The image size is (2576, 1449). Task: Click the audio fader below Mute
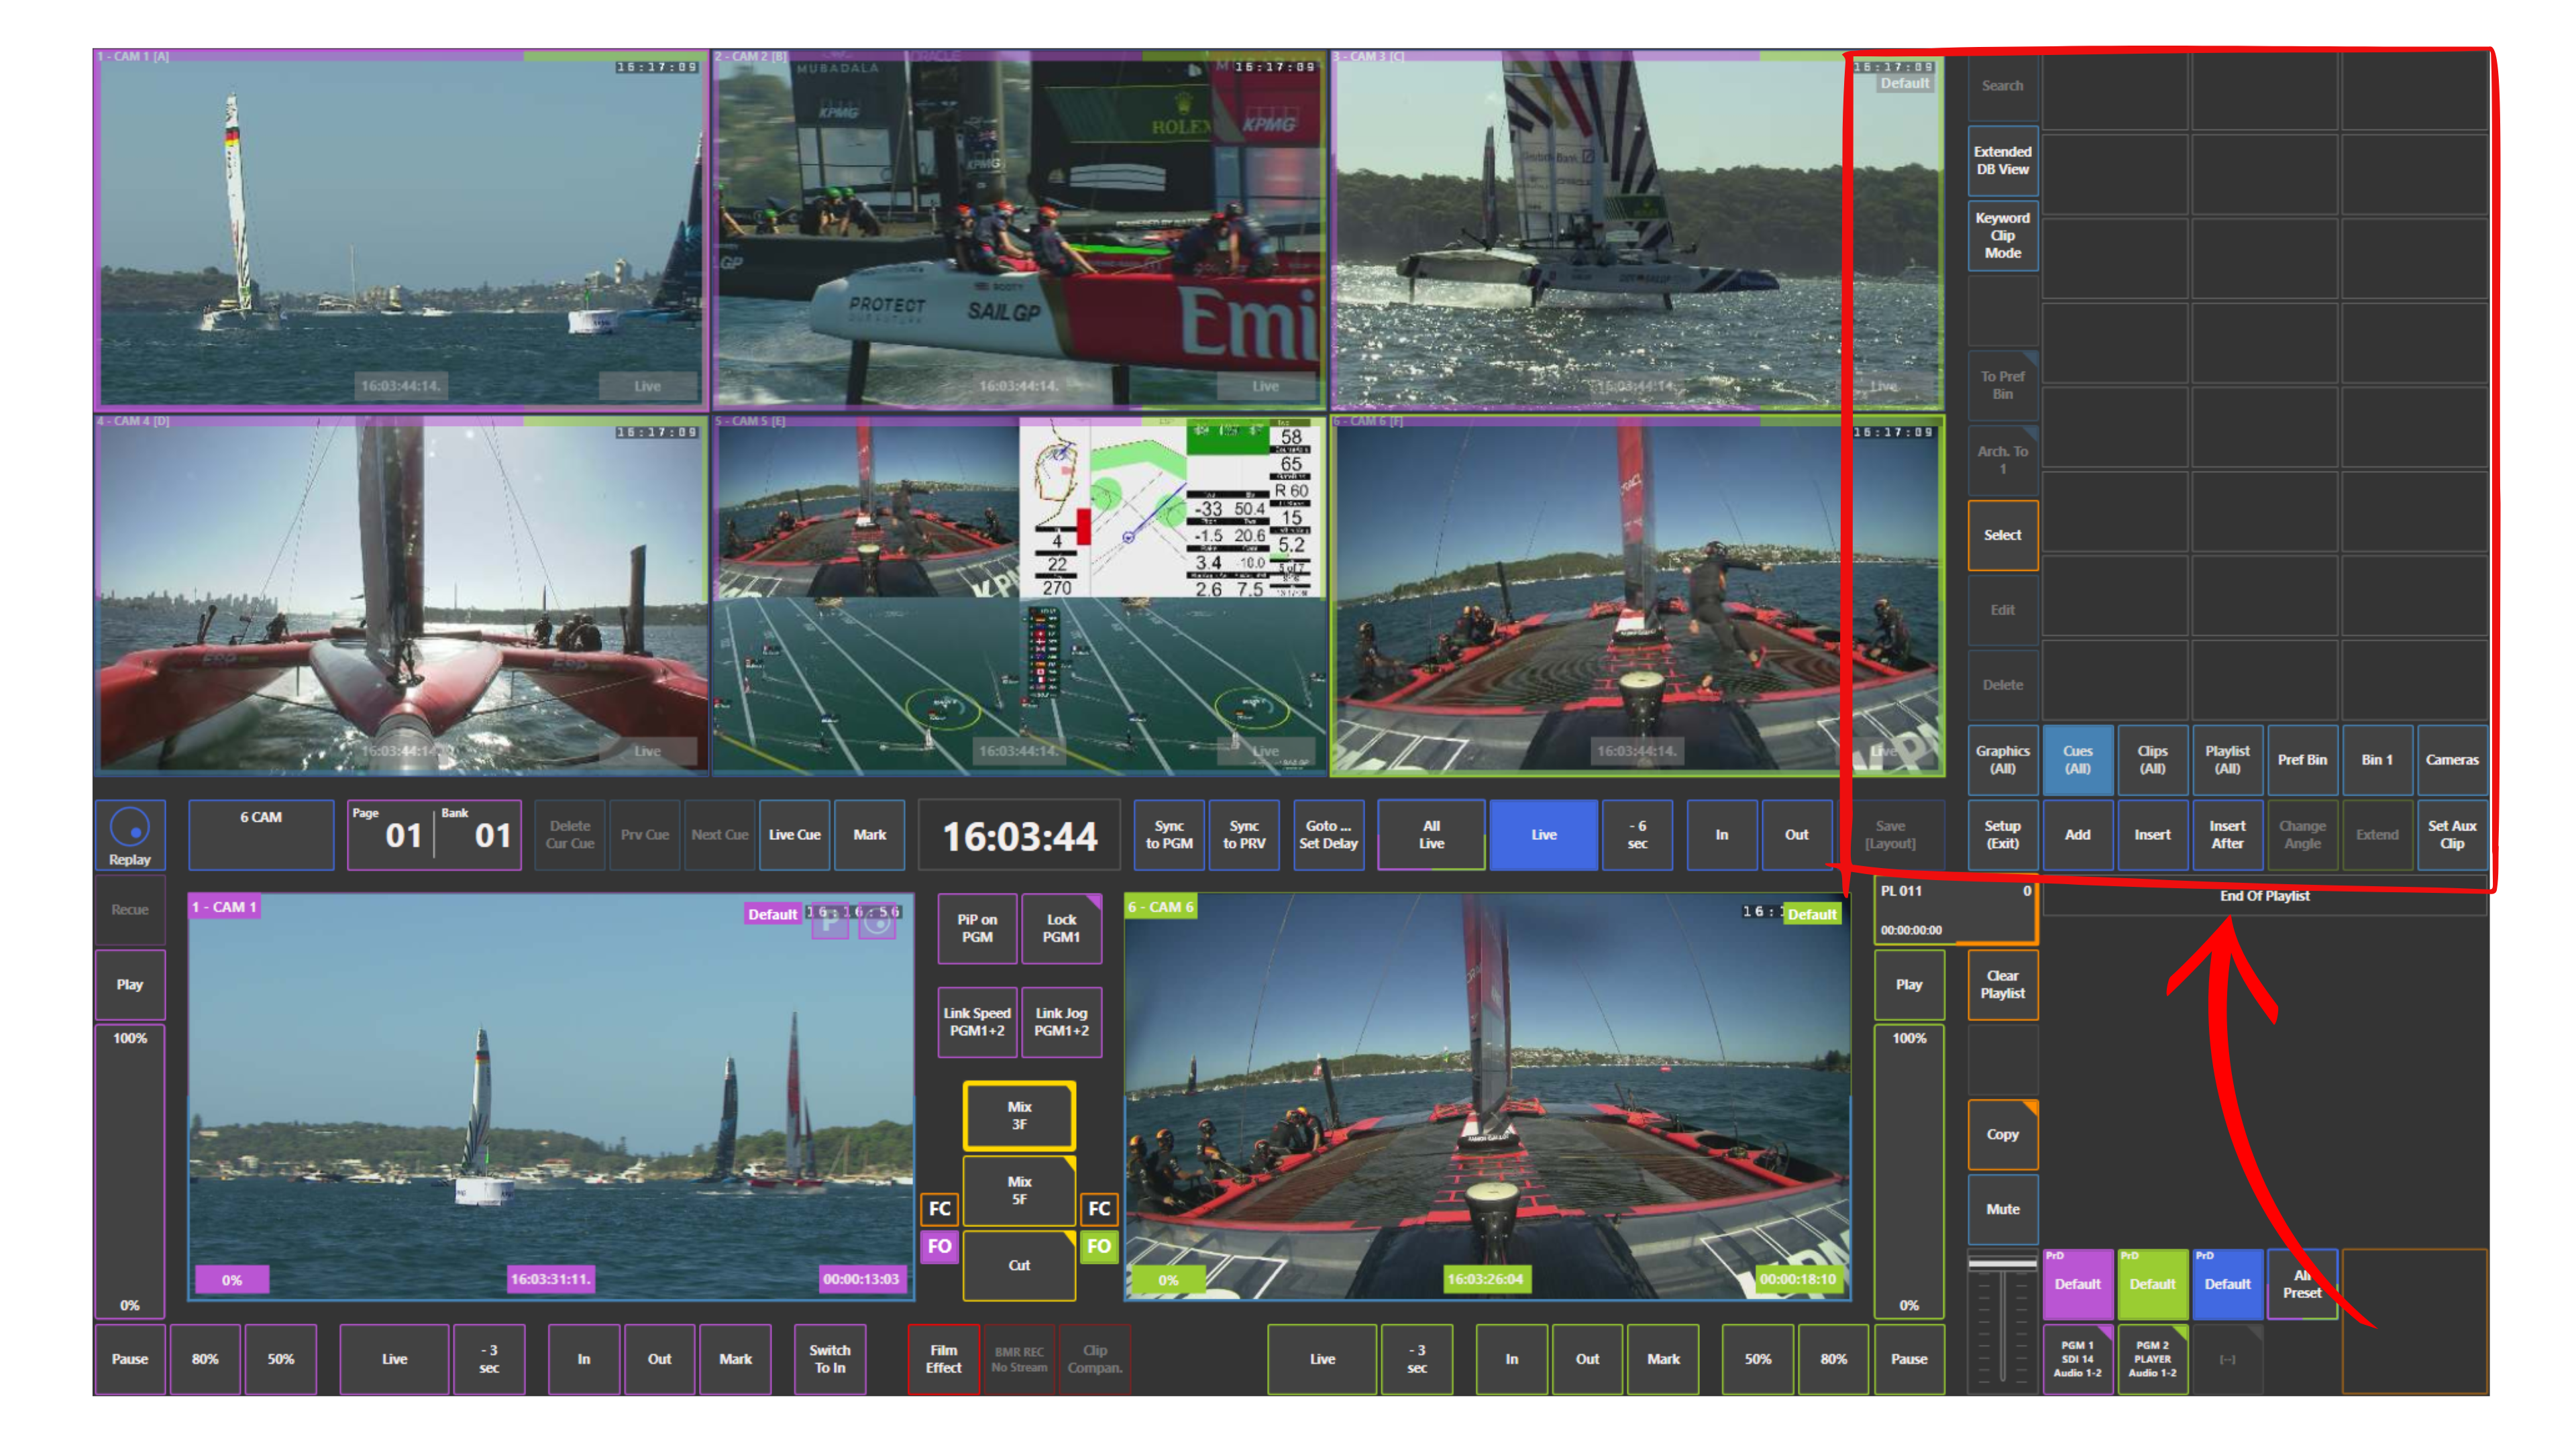tap(2002, 1322)
